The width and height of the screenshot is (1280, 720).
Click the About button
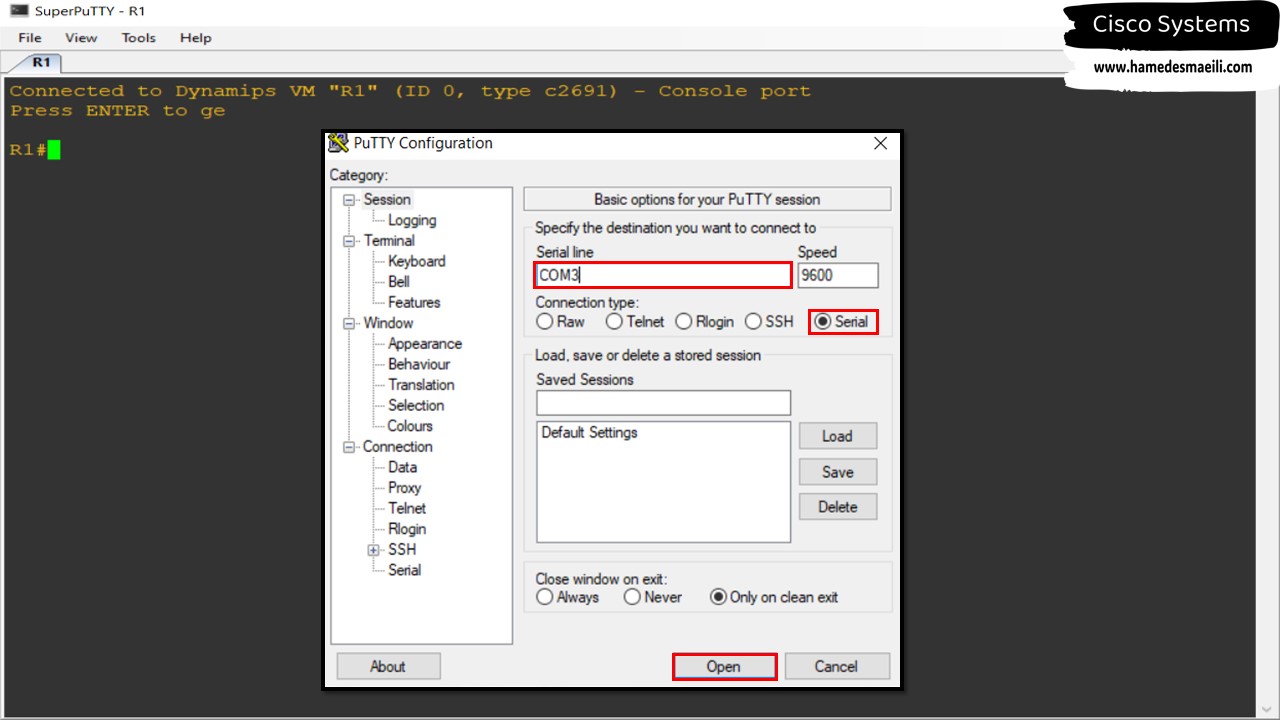point(388,667)
